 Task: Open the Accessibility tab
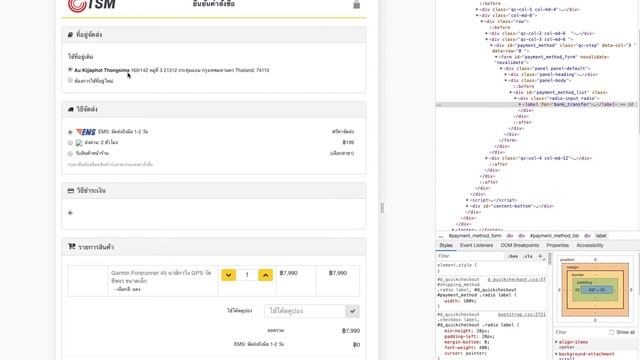point(590,245)
